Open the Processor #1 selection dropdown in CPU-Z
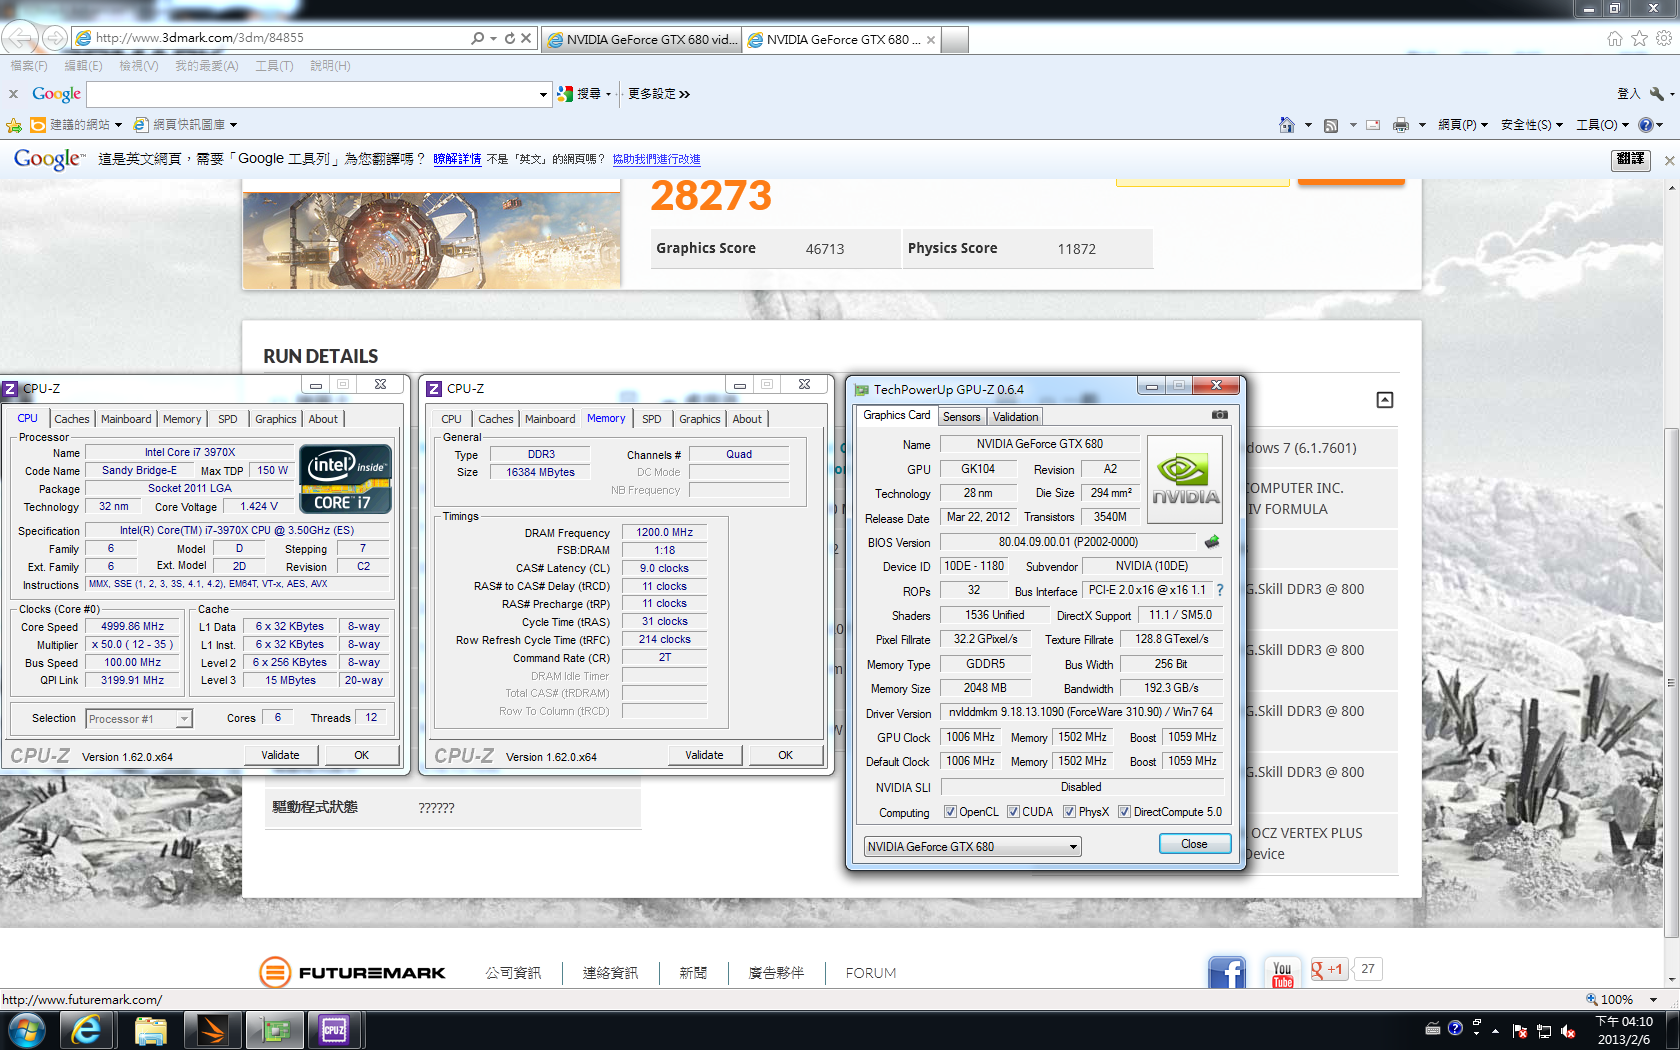The width and height of the screenshot is (1680, 1050). click(139, 719)
